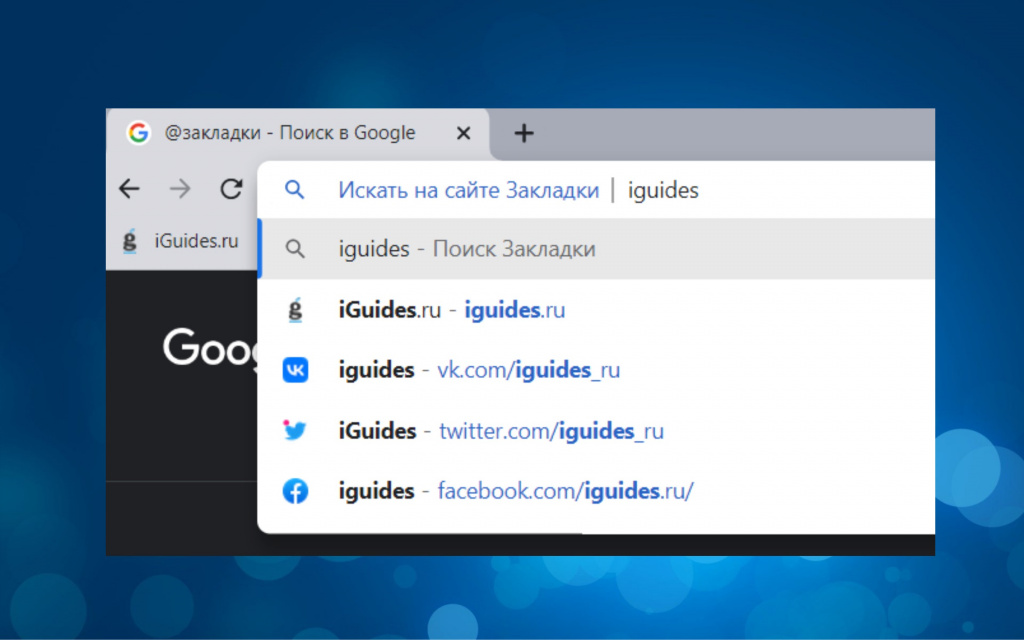Click the gray magnifier icon in first suggestion
1024x640 pixels.
click(x=295, y=249)
